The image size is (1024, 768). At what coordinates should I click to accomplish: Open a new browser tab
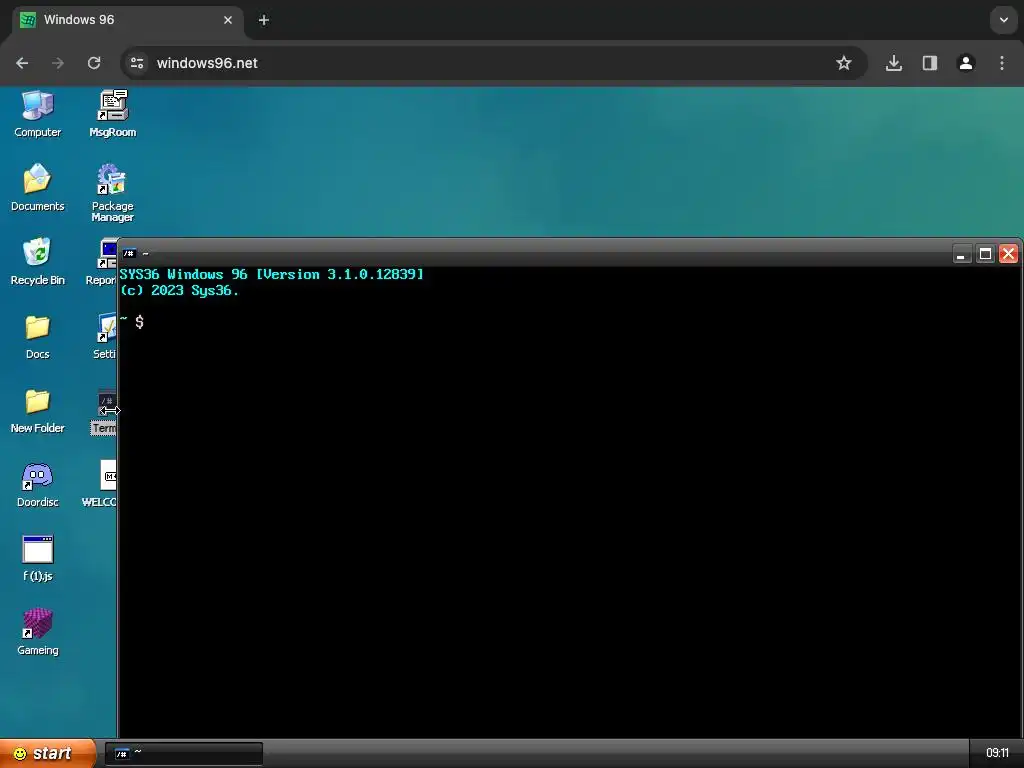click(x=264, y=20)
